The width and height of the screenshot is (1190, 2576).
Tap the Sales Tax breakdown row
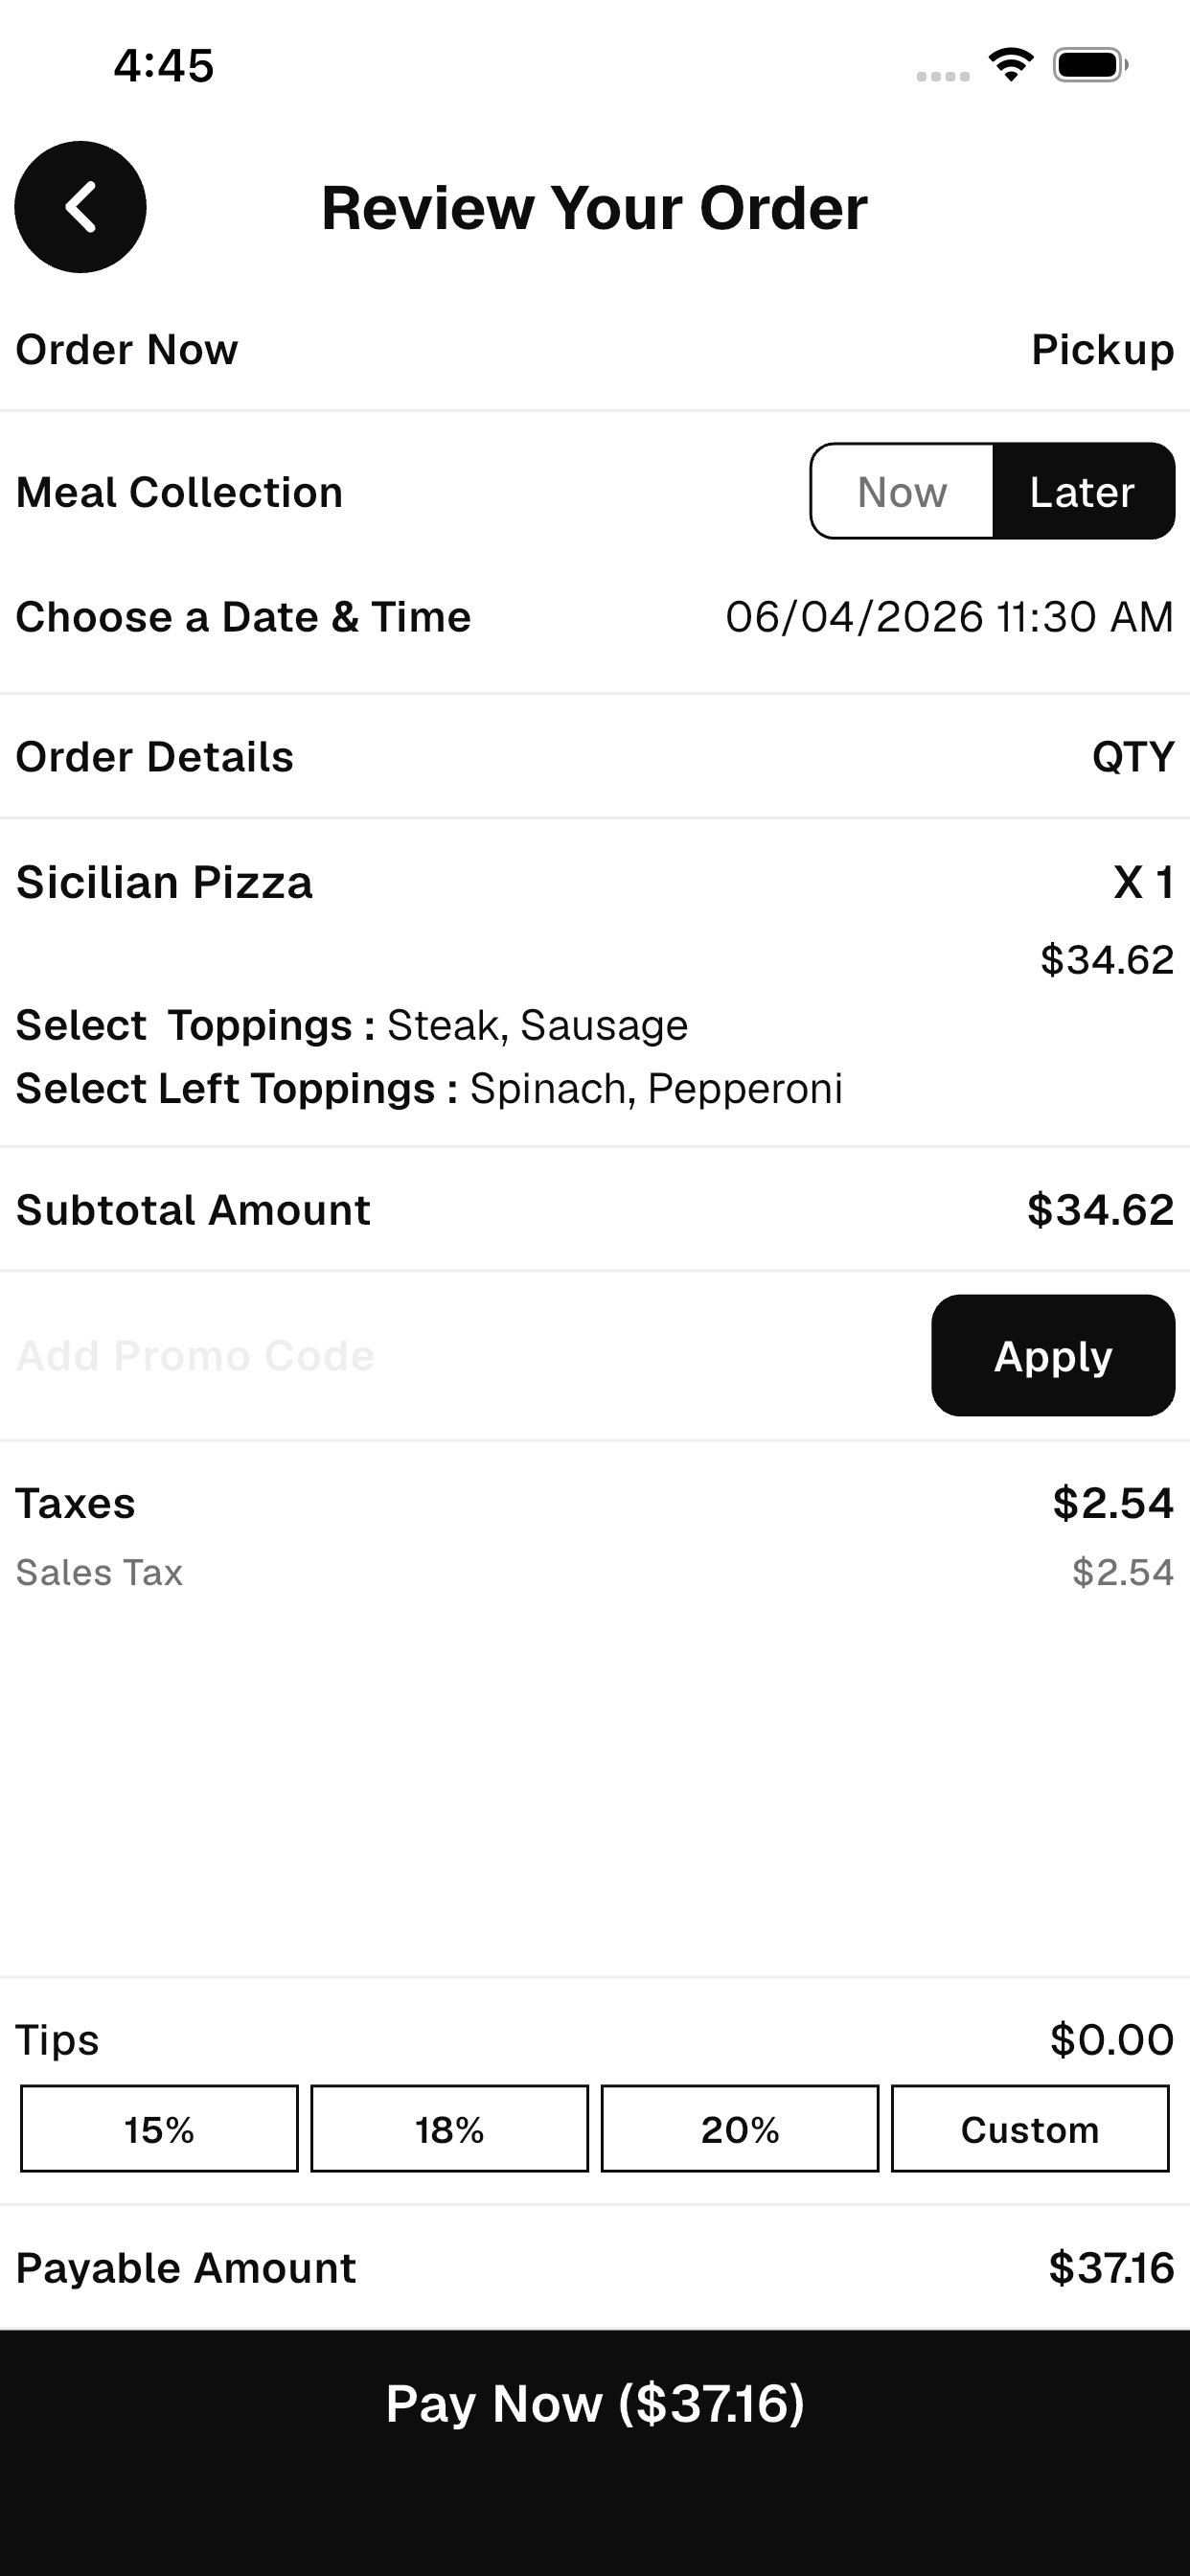click(595, 1573)
